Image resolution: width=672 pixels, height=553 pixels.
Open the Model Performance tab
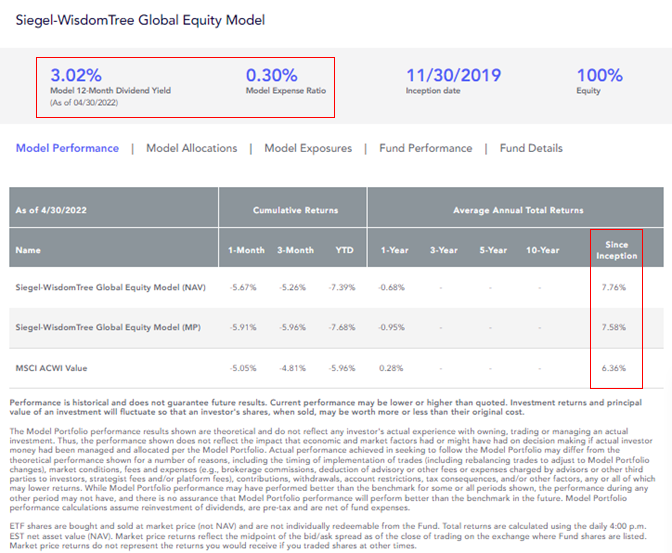[x=67, y=148]
